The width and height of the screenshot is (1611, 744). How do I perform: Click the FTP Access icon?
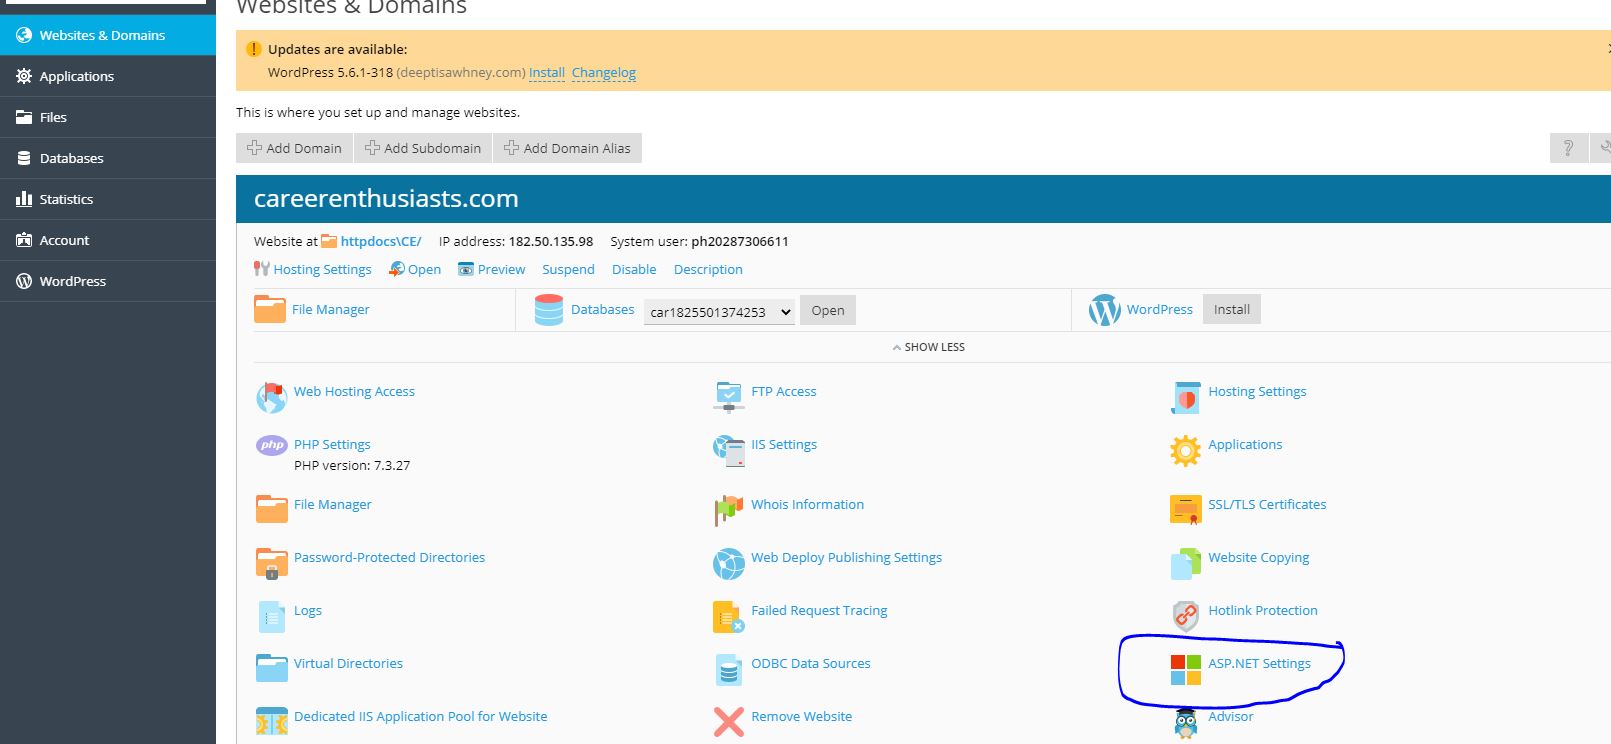coord(729,396)
